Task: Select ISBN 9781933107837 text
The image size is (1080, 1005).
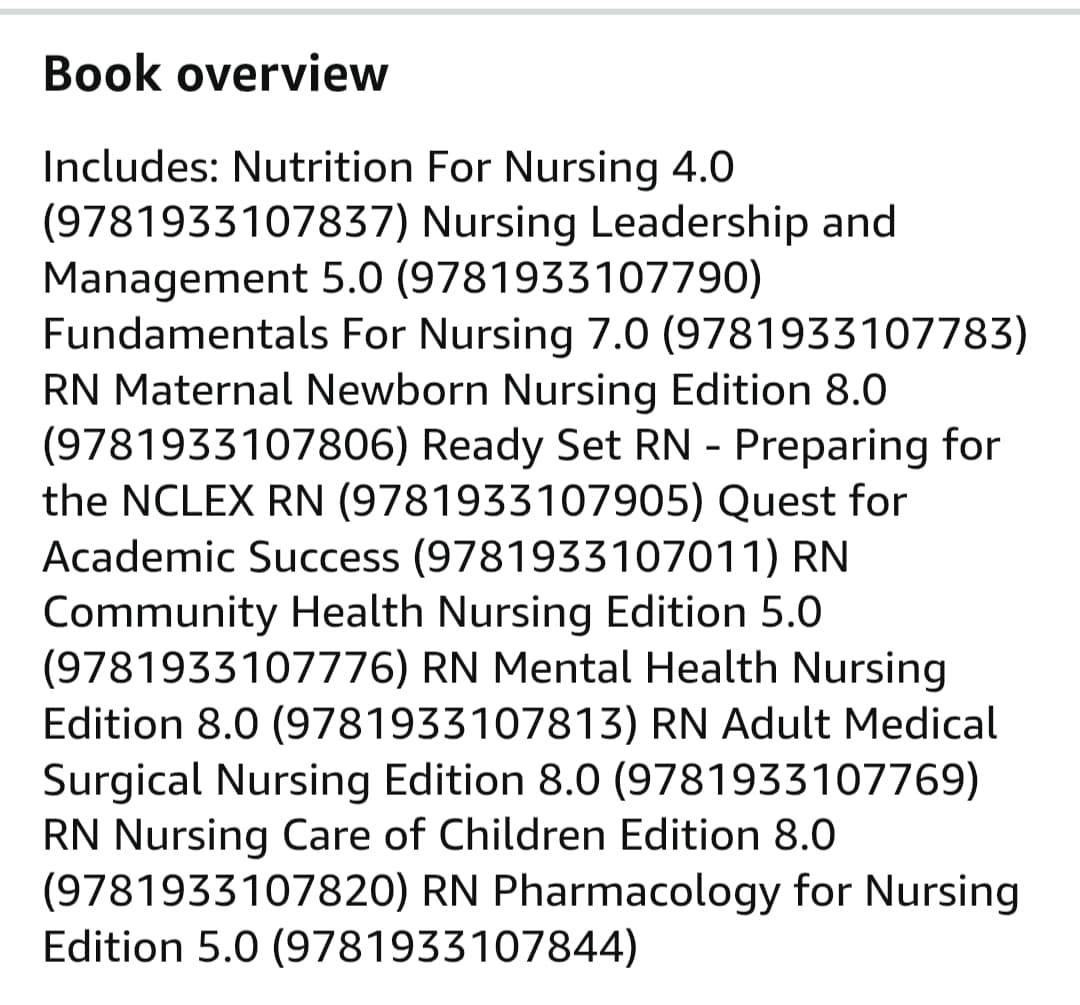Action: pyautogui.click(x=225, y=222)
